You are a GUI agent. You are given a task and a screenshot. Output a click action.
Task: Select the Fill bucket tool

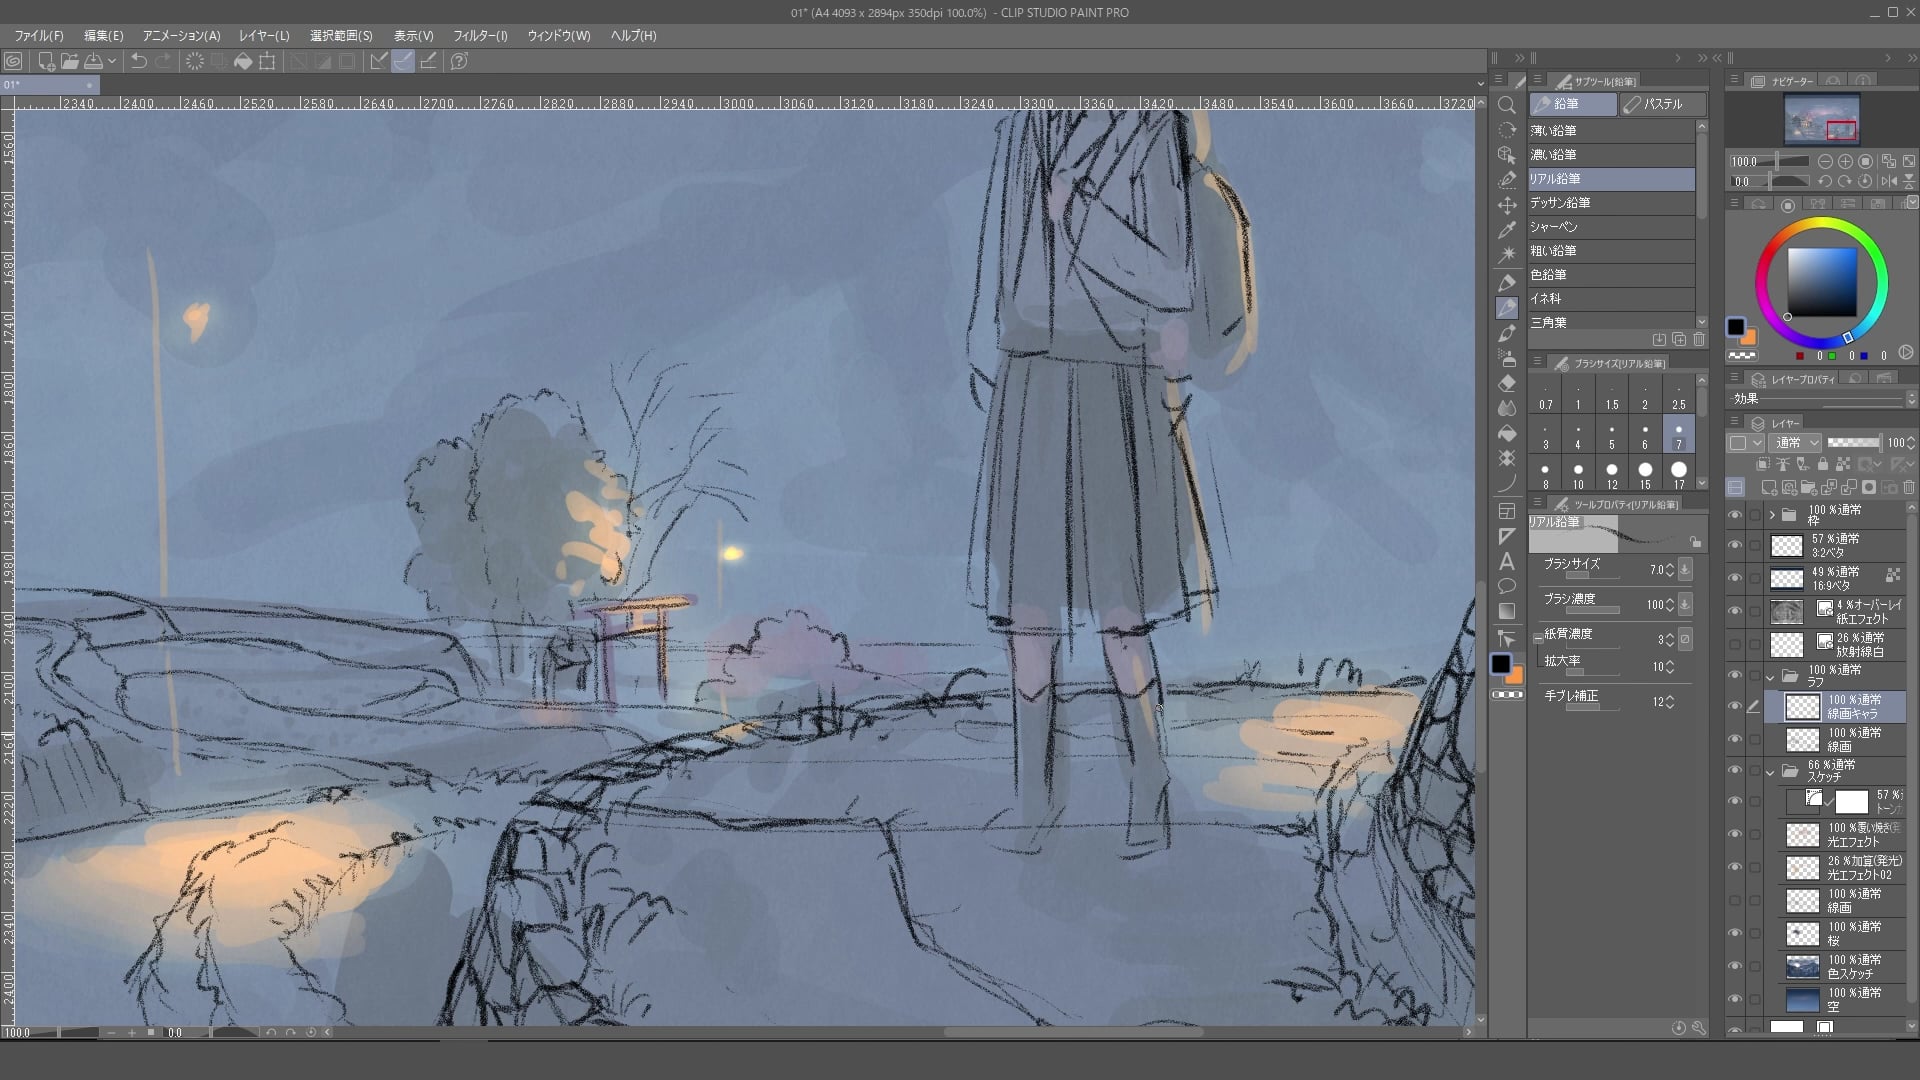pos(1507,433)
